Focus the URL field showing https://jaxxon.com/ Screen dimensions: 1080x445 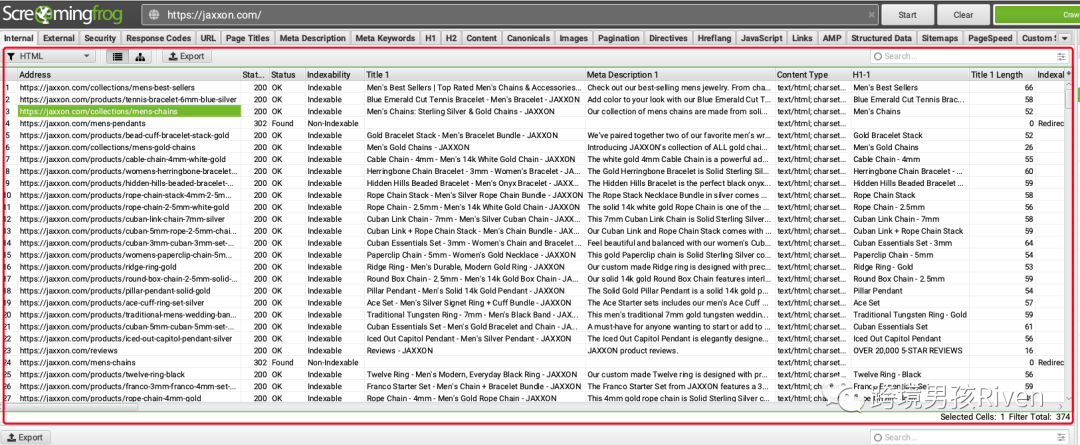510,14
